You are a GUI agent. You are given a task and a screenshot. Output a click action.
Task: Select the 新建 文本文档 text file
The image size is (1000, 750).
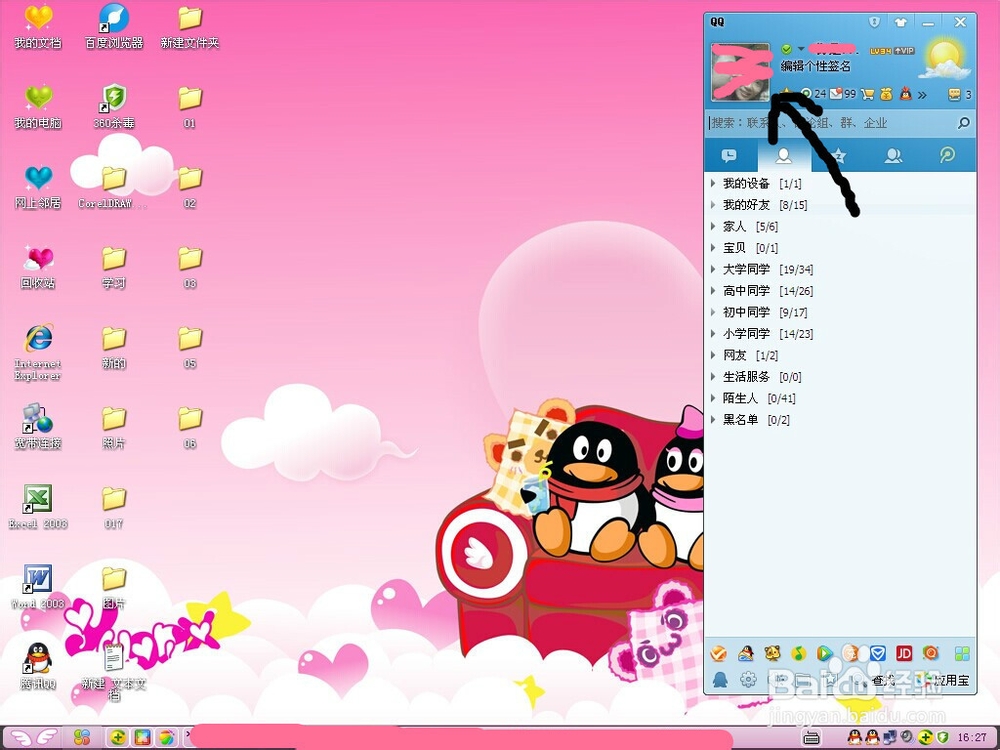114,672
